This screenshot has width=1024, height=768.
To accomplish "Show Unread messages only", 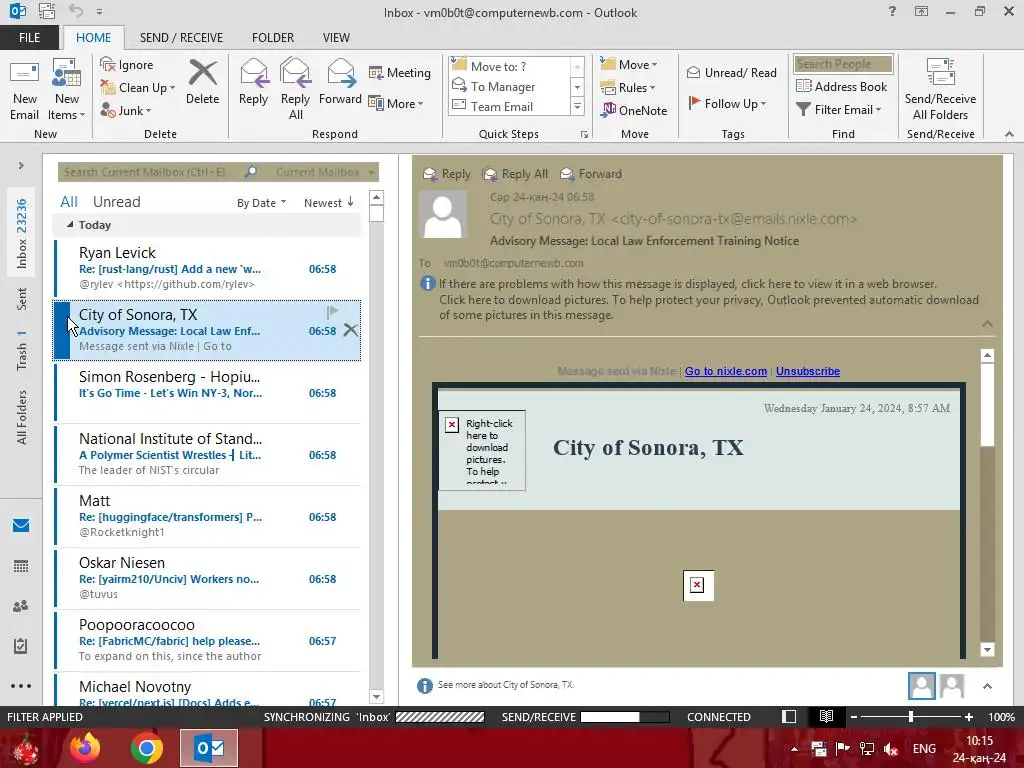I will click(x=116, y=202).
